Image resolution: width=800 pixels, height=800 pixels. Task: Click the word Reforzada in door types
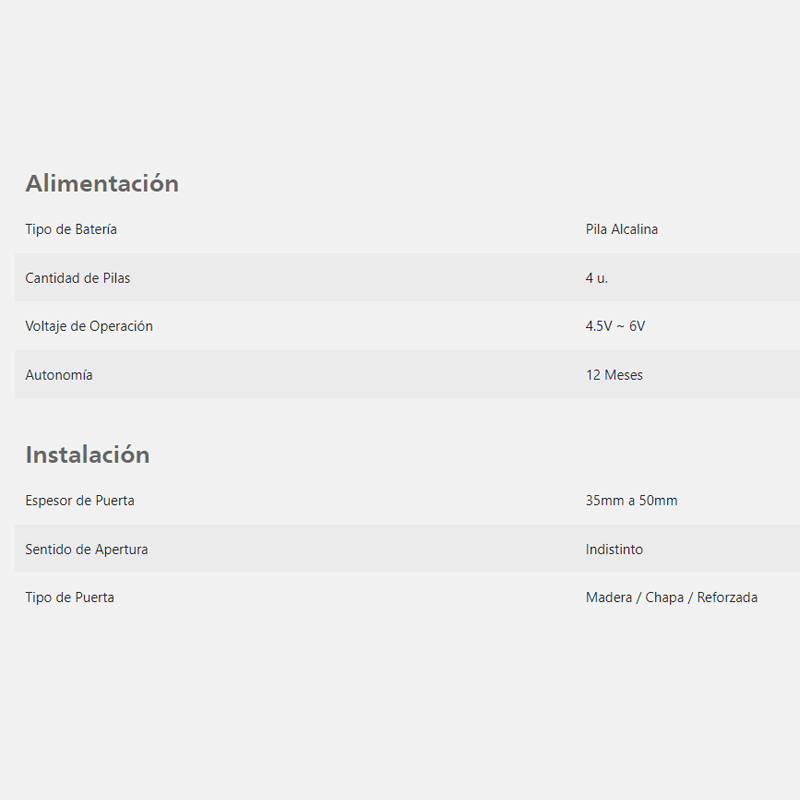727,597
